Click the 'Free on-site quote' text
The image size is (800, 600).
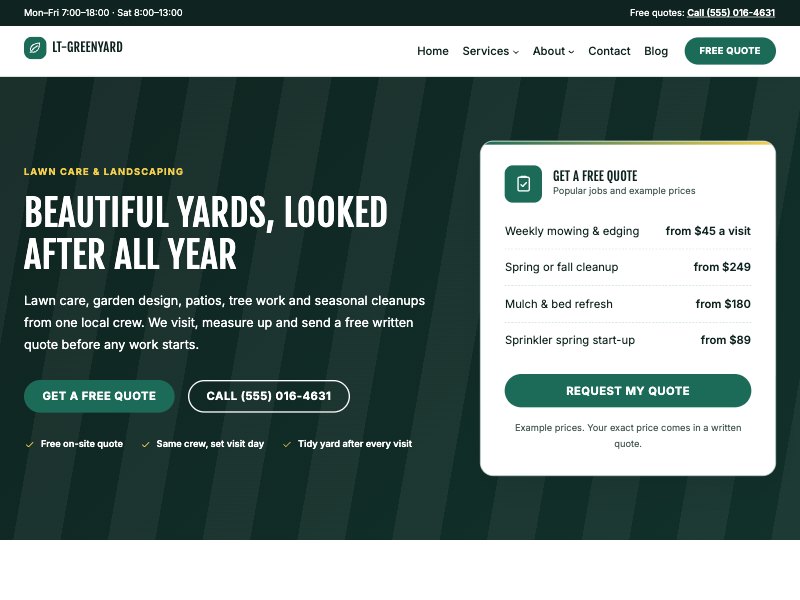(82, 444)
